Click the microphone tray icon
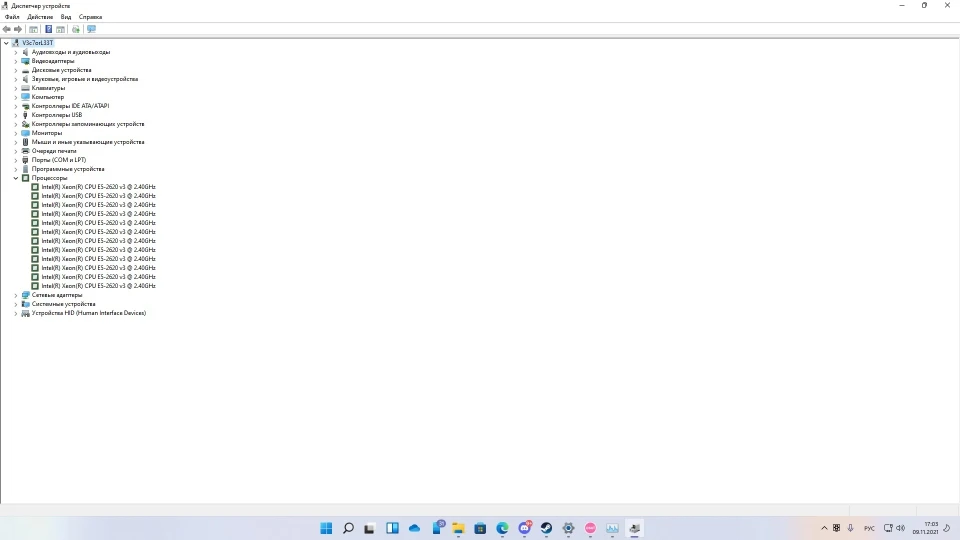Screen dimensions: 960x540 [x=850, y=528]
